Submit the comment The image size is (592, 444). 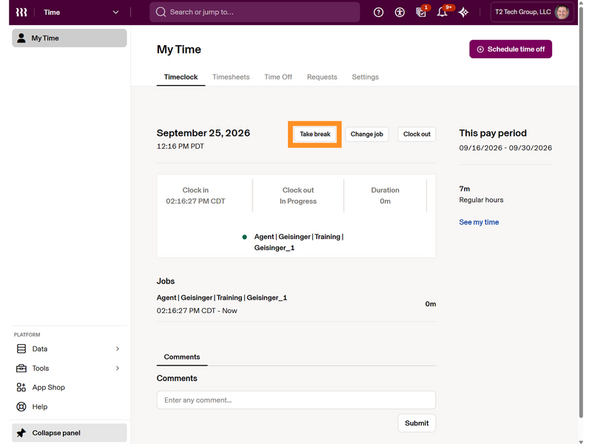[x=416, y=423]
